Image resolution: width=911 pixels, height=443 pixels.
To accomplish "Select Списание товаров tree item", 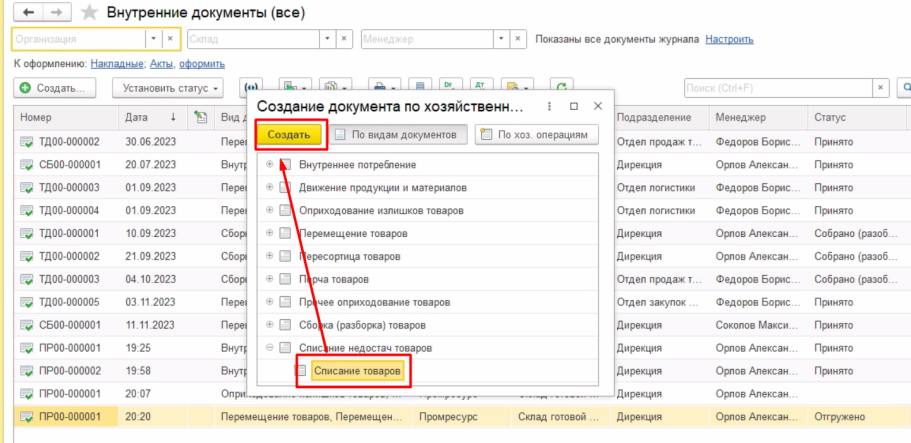I will 357,371.
